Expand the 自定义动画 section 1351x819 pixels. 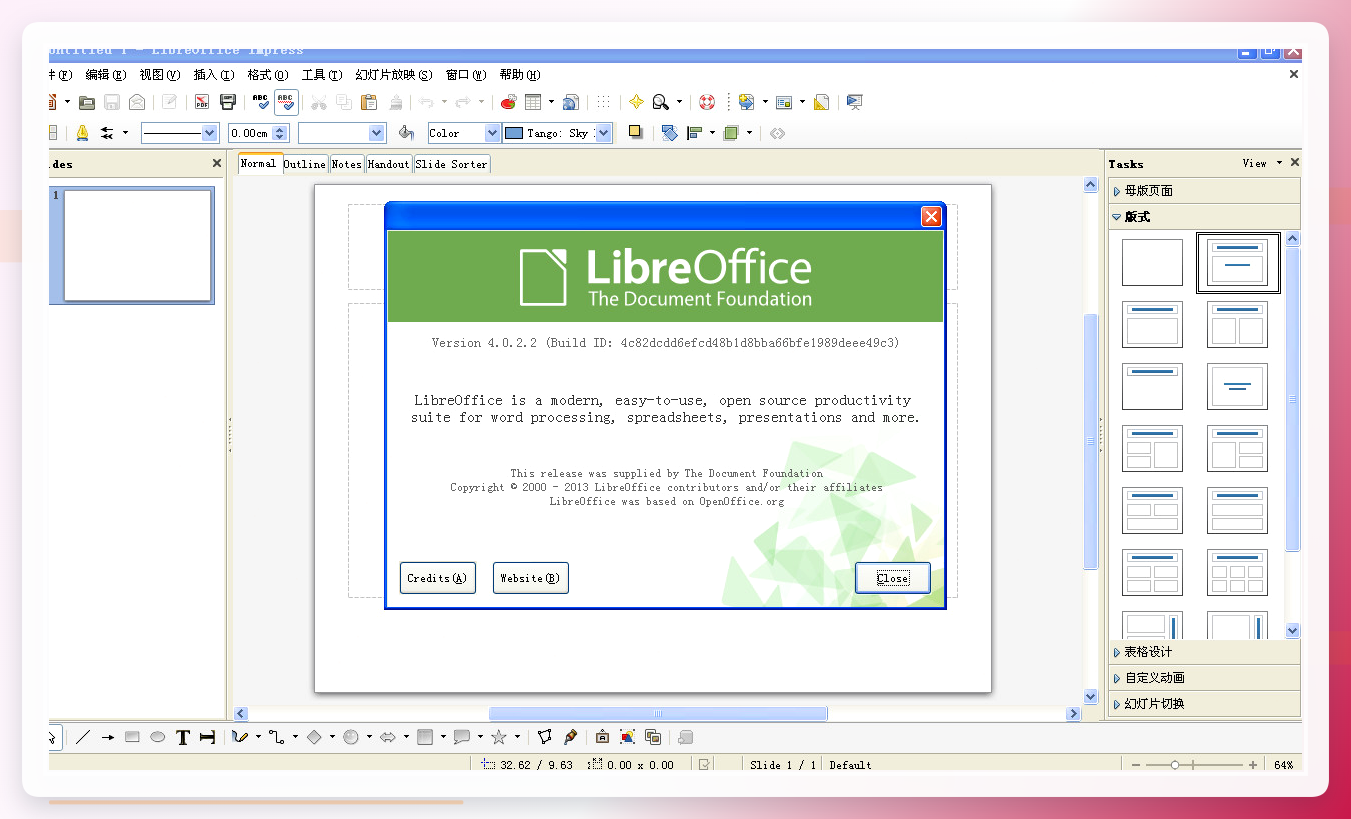tap(1204, 677)
